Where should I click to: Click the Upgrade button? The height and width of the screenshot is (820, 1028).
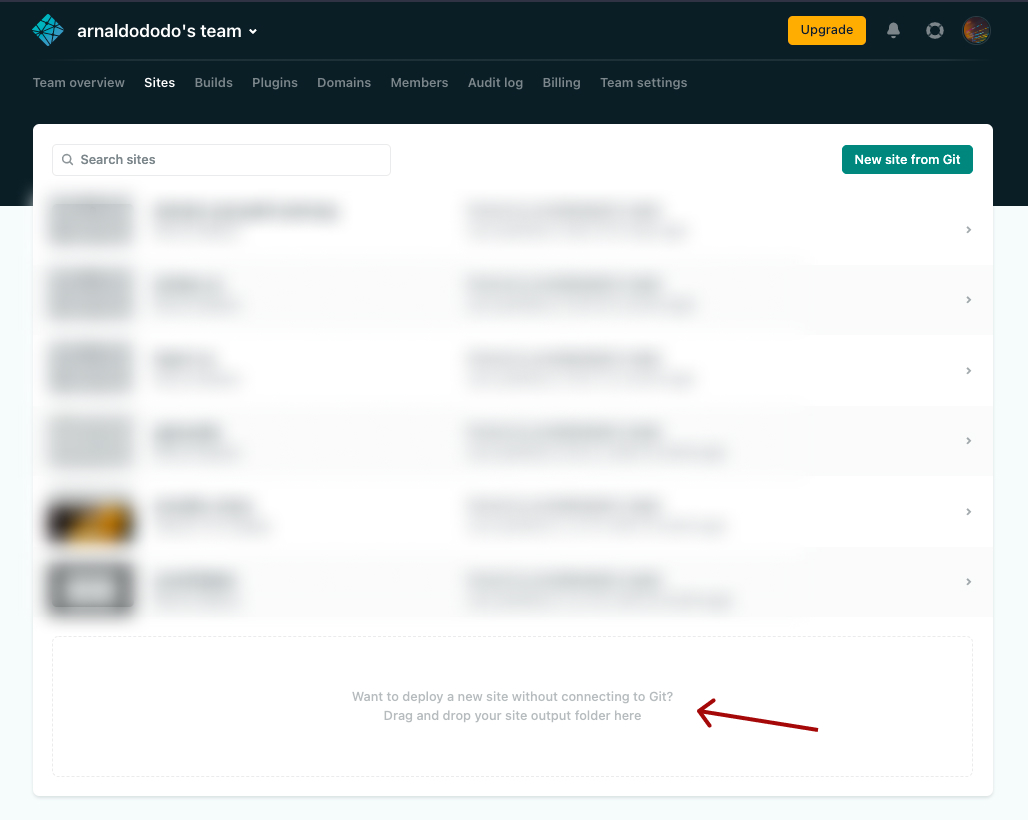(826, 30)
